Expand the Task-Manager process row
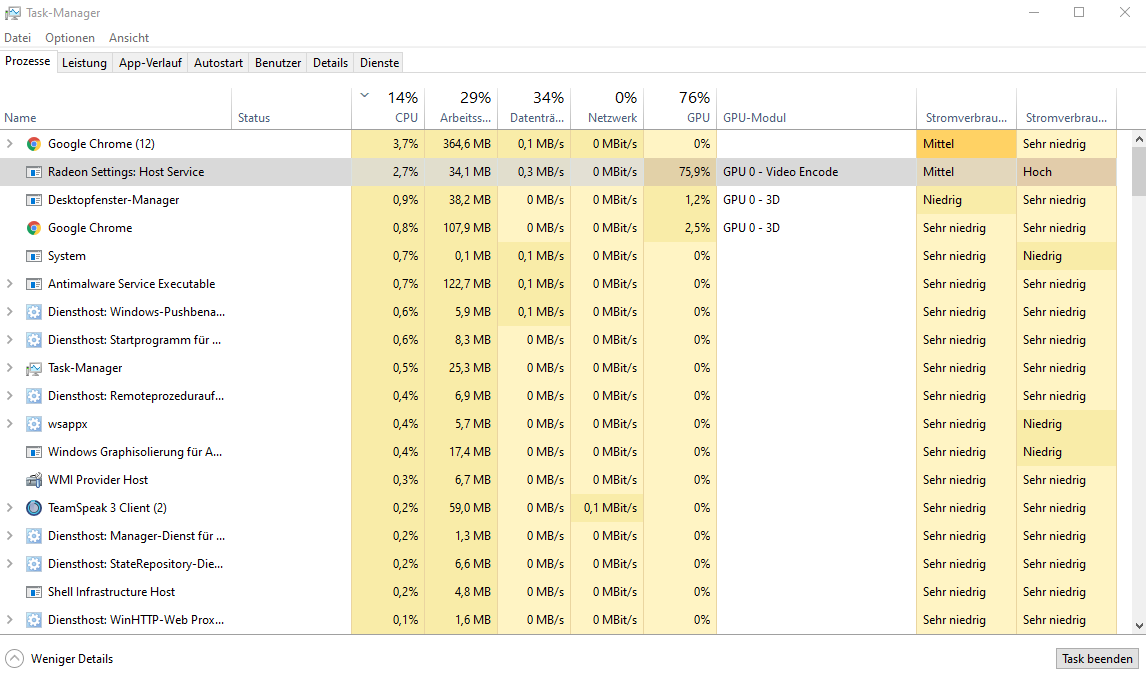 pos(10,368)
